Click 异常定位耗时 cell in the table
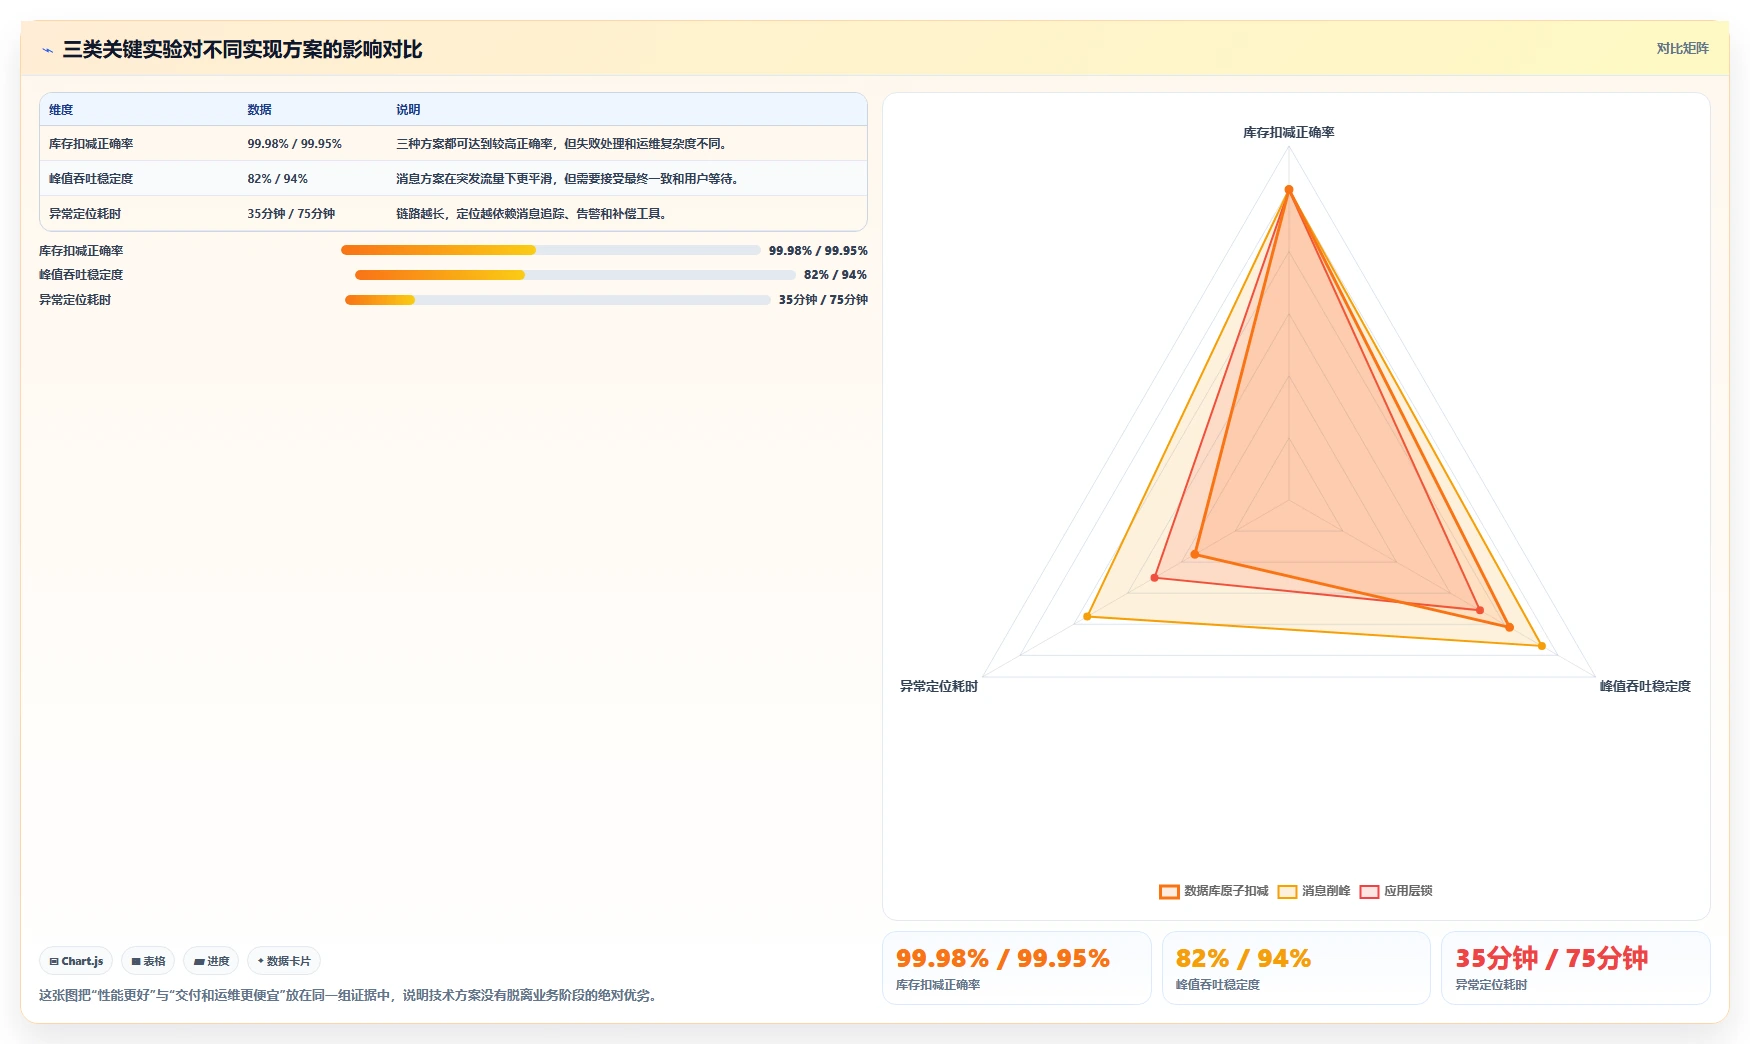This screenshot has width=1750, height=1044. tap(85, 214)
